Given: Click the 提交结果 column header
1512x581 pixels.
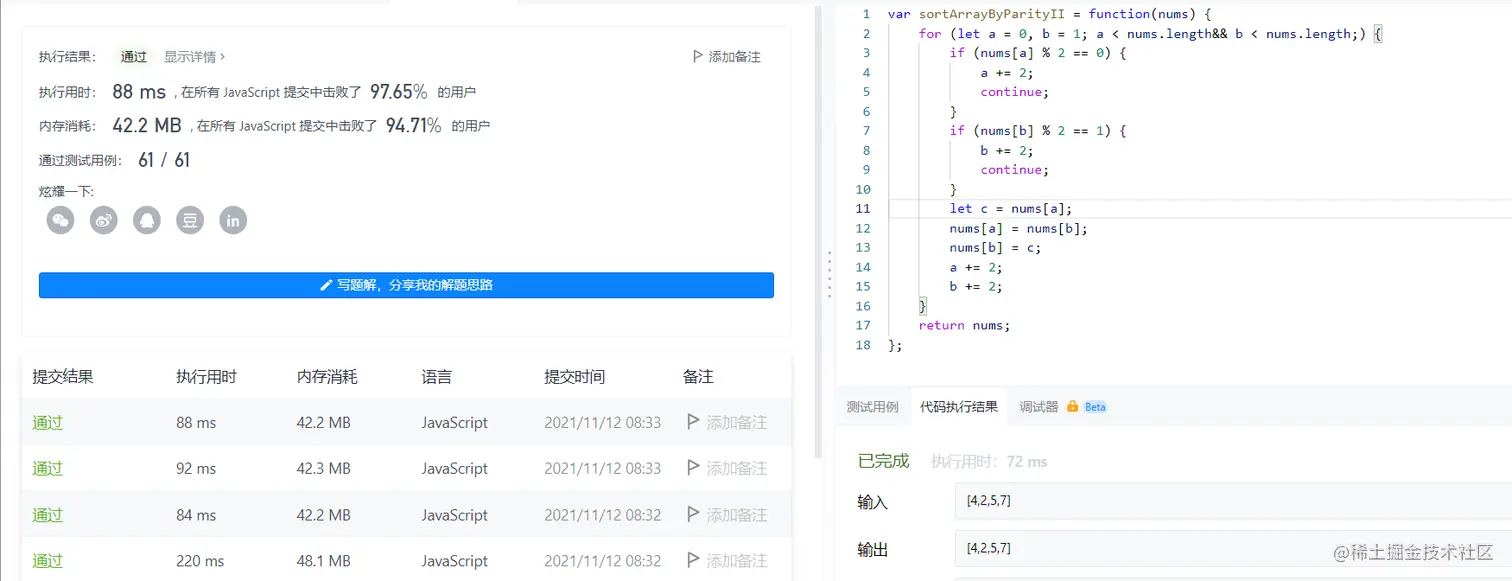Looking at the screenshot, I should pyautogui.click(x=63, y=377).
